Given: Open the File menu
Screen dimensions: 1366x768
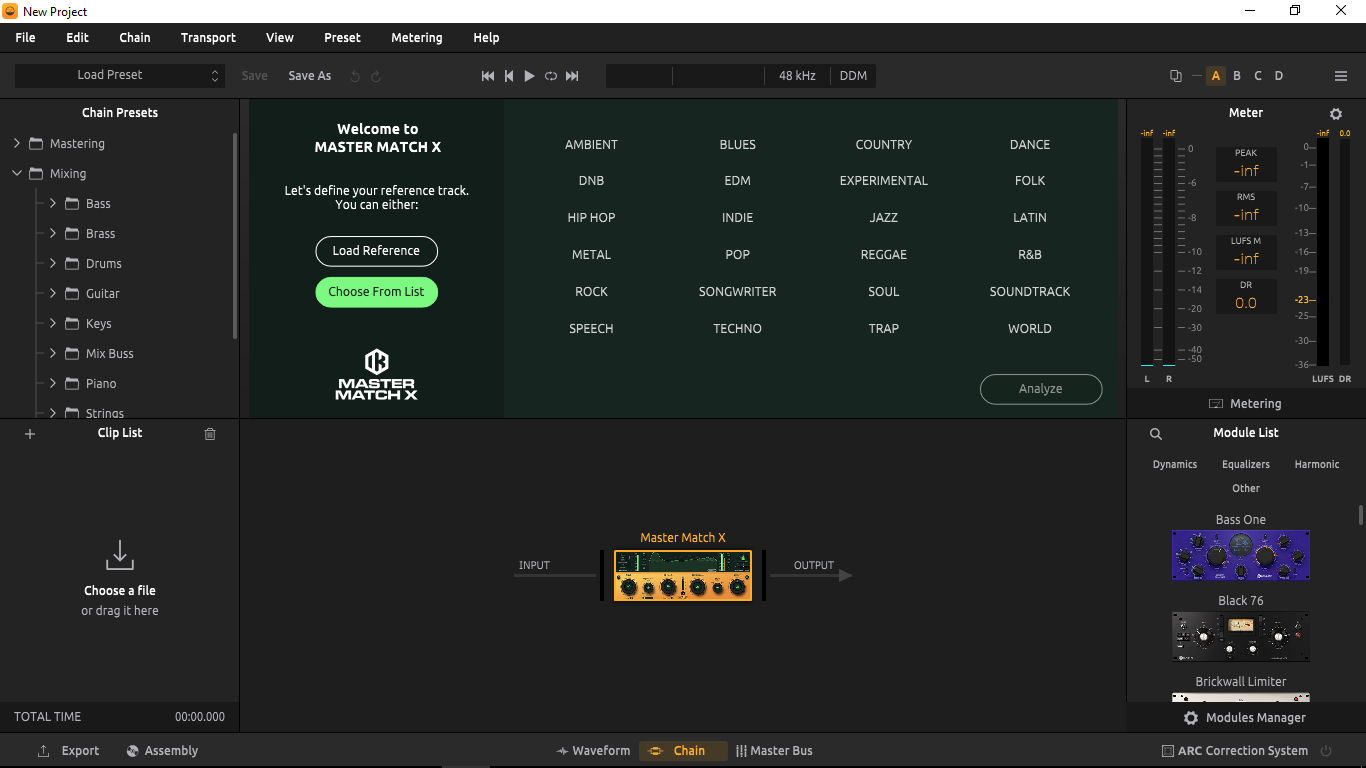Looking at the screenshot, I should point(25,38).
